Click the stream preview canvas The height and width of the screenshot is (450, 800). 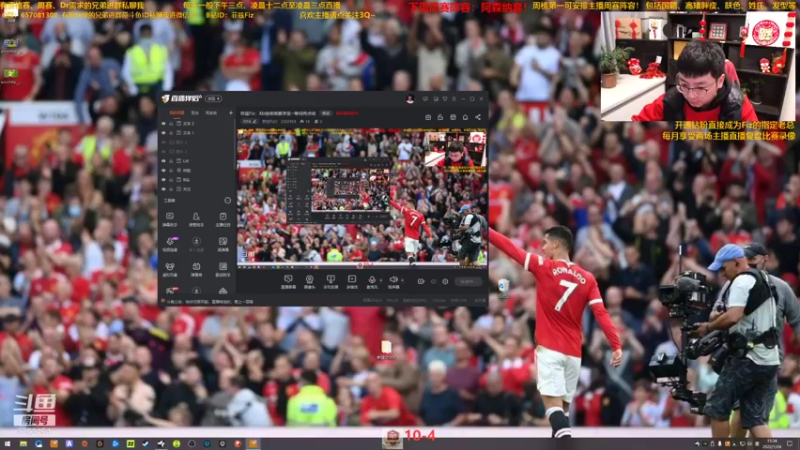(362, 197)
